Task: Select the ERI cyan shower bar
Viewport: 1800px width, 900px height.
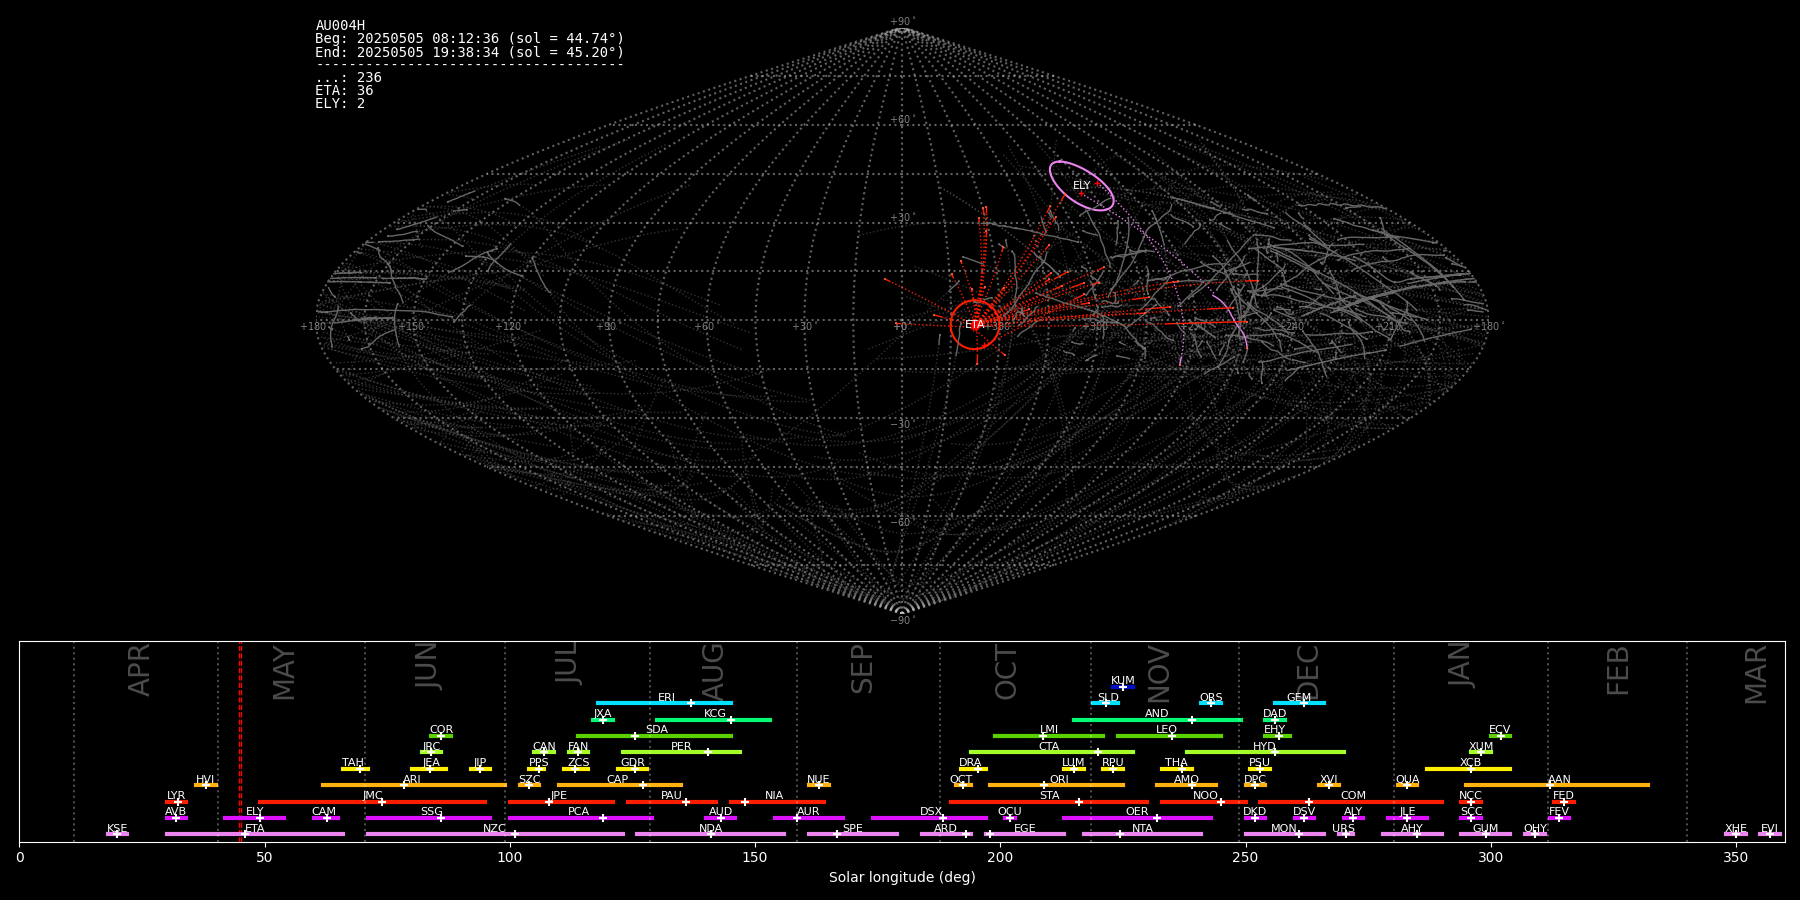Action: pos(664,703)
